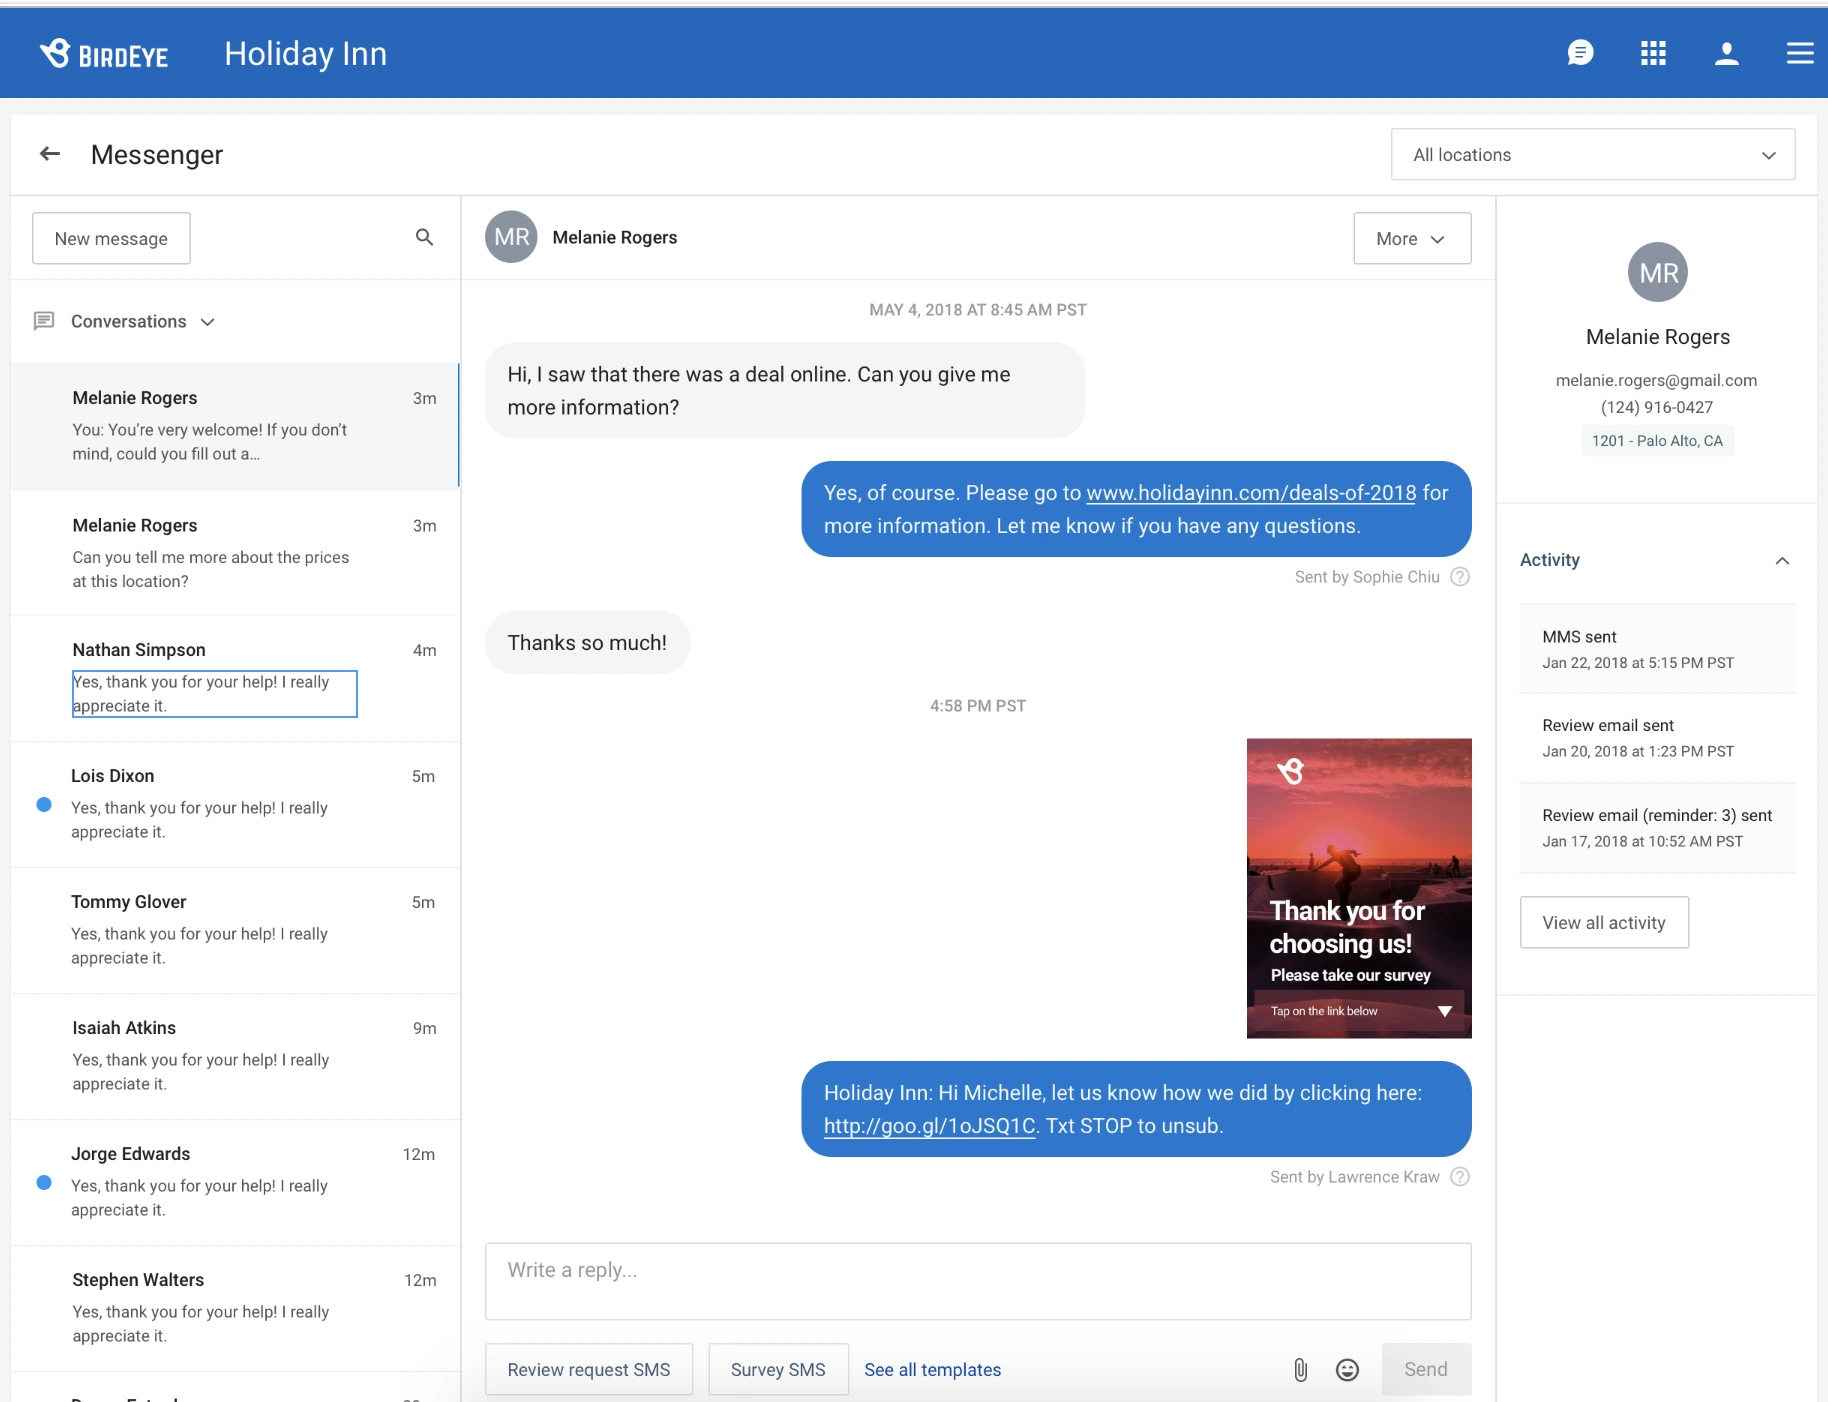Open Melanie Rogers conversation about prices
The height and width of the screenshot is (1402, 1828).
pos(235,552)
